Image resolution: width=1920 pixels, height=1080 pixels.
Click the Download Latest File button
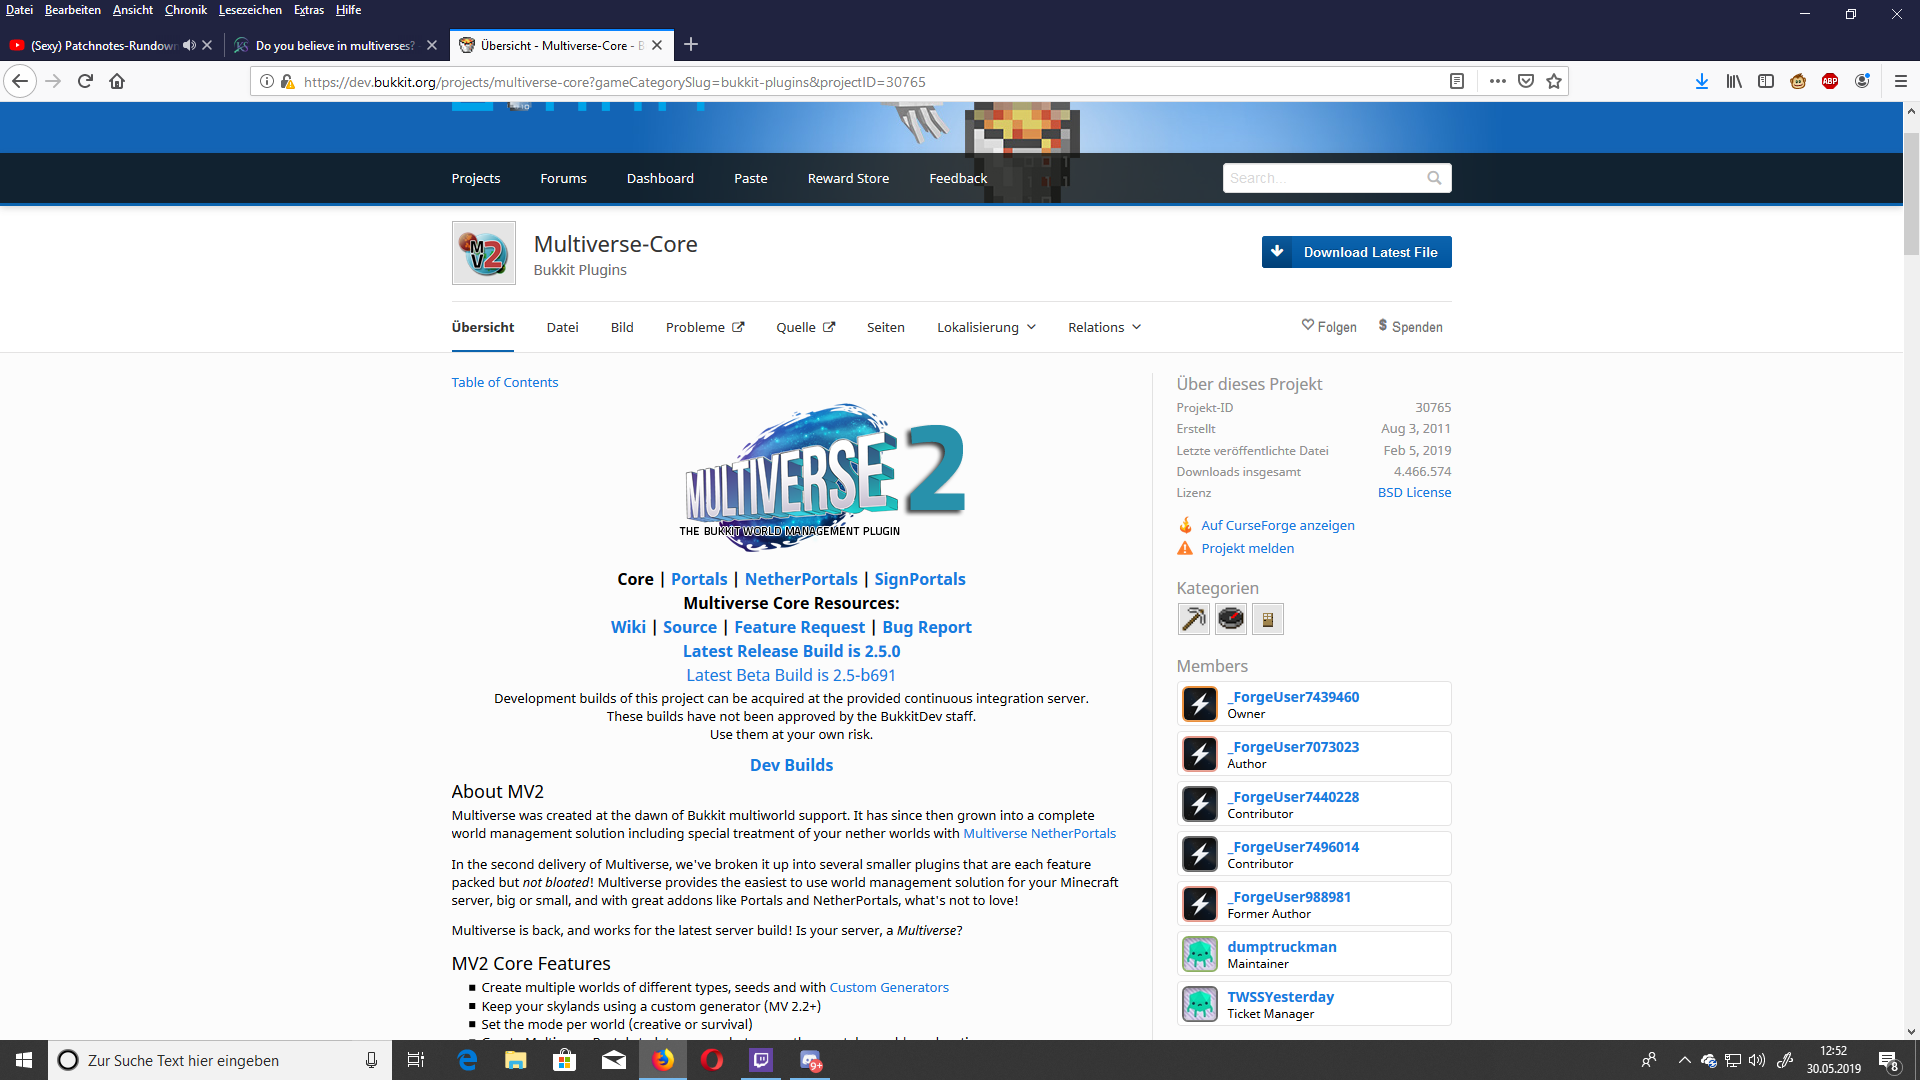[1356, 252]
